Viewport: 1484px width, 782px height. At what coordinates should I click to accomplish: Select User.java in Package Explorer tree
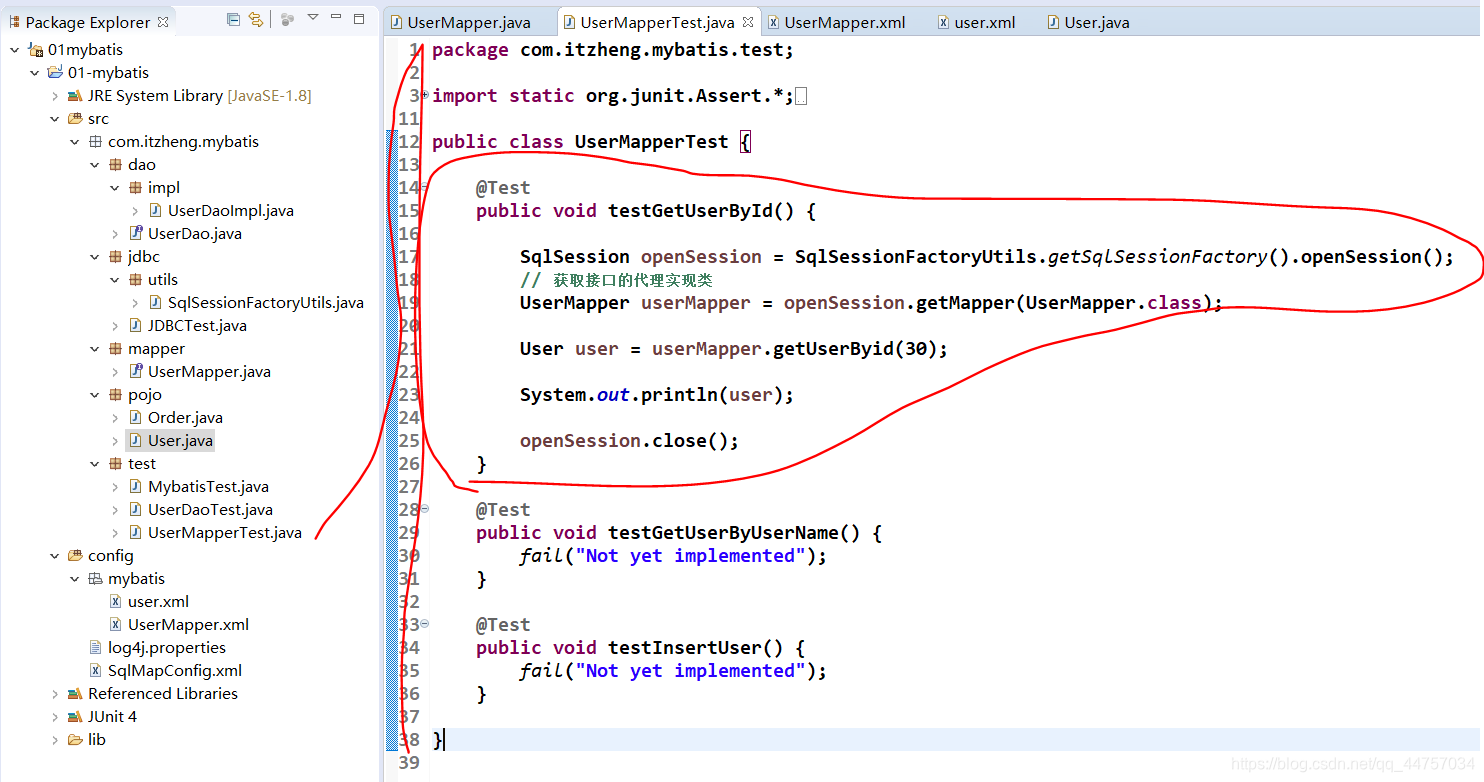coord(180,441)
